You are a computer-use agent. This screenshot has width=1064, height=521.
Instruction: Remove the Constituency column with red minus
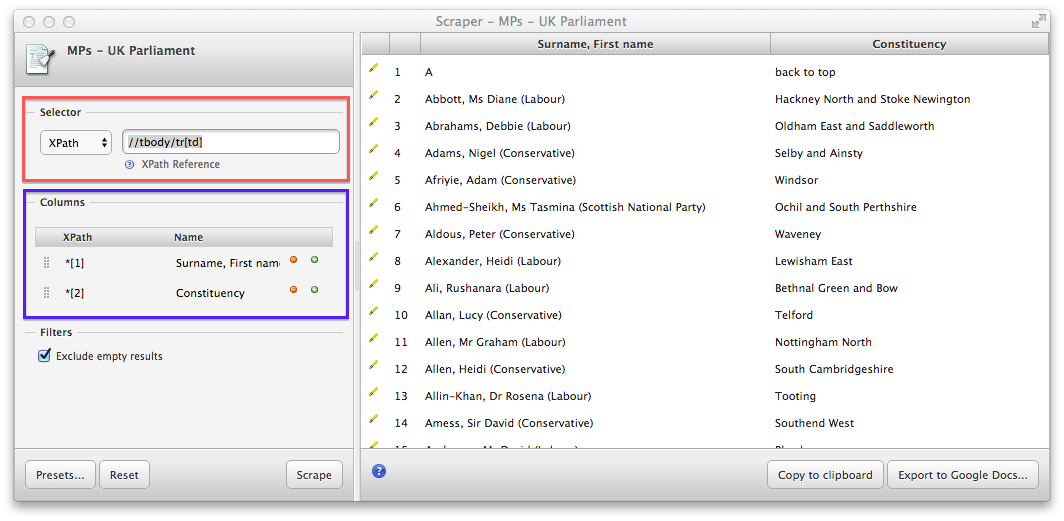tap(294, 290)
